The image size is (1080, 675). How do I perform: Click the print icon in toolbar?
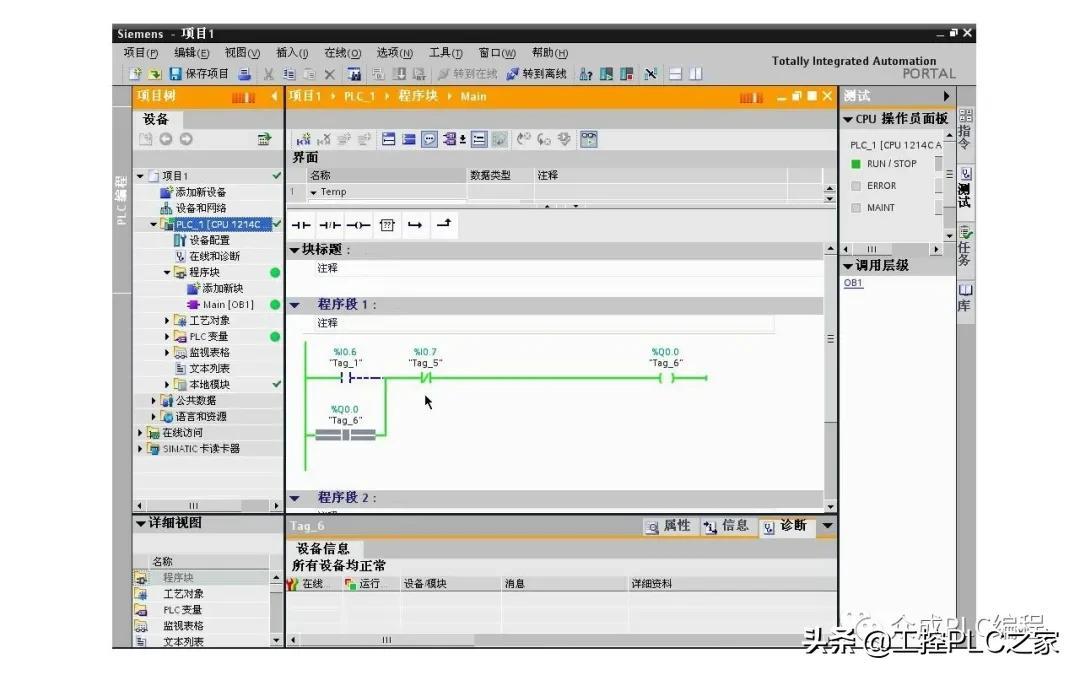pyautogui.click(x=244, y=74)
